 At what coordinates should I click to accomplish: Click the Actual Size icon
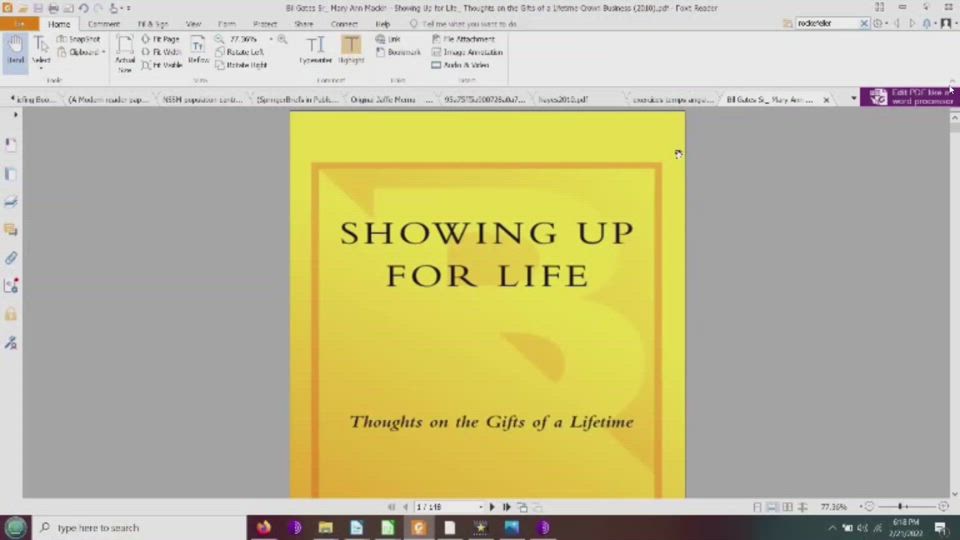point(125,52)
